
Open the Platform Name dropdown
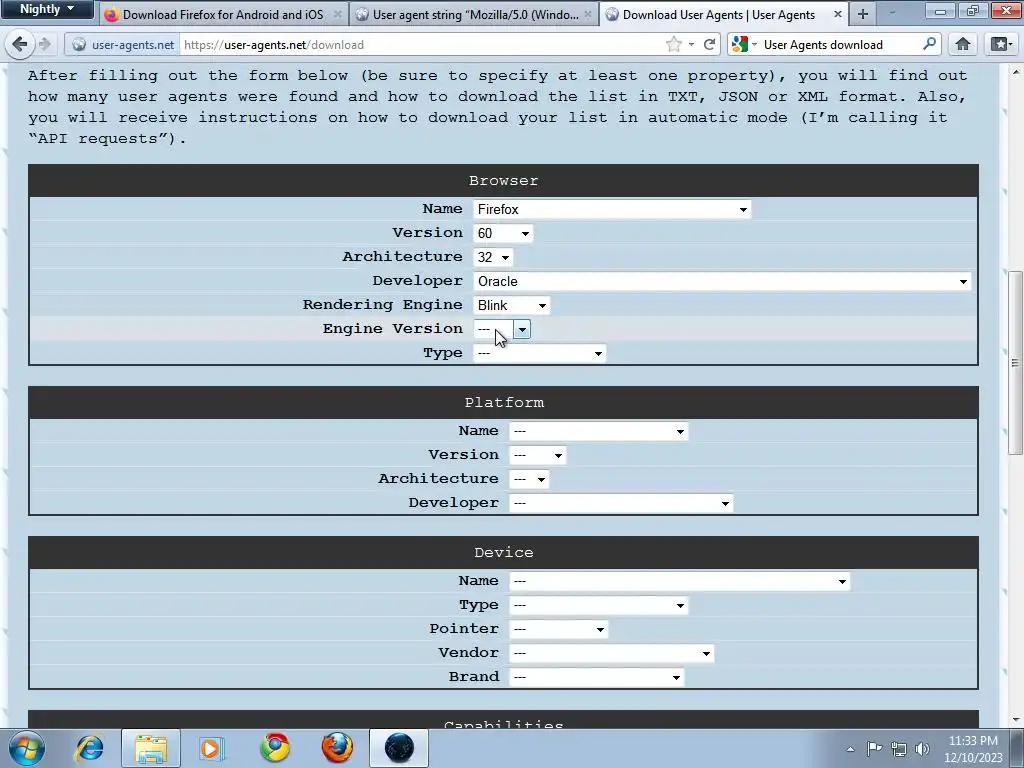pos(599,431)
